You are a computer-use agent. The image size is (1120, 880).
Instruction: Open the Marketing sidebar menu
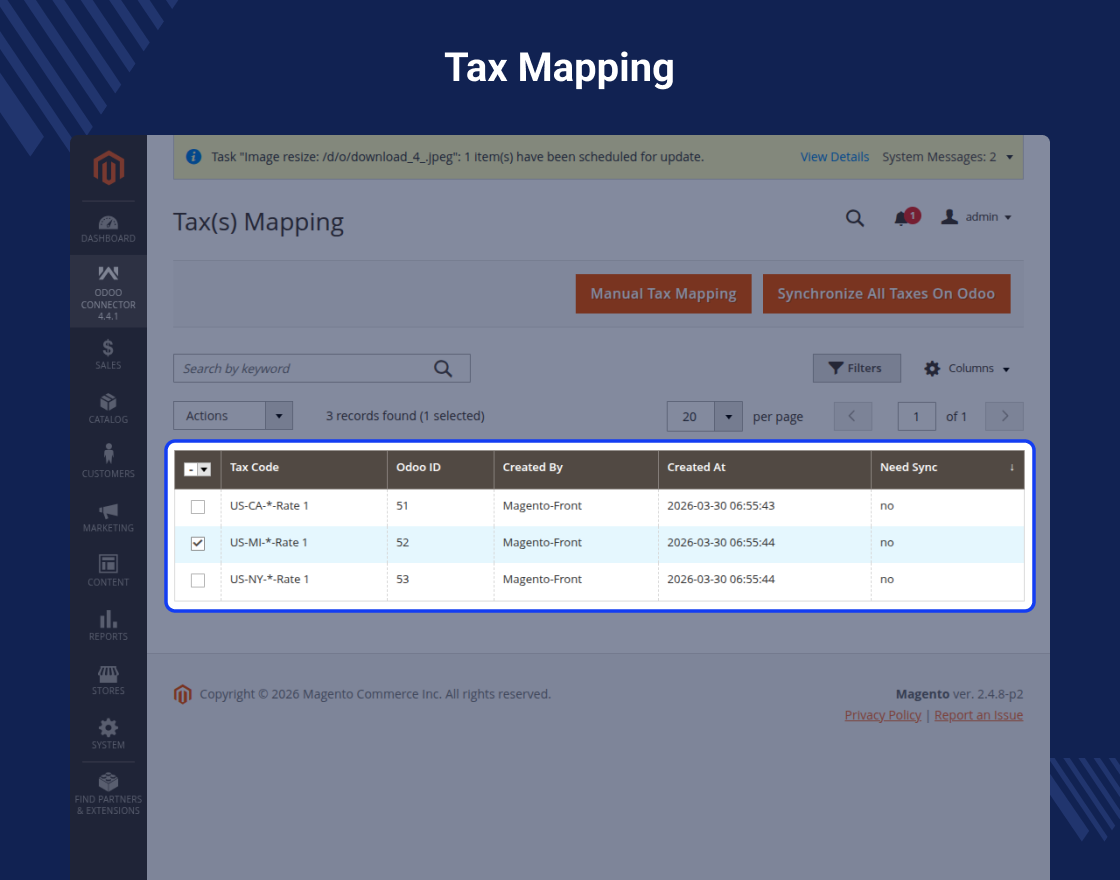109,517
